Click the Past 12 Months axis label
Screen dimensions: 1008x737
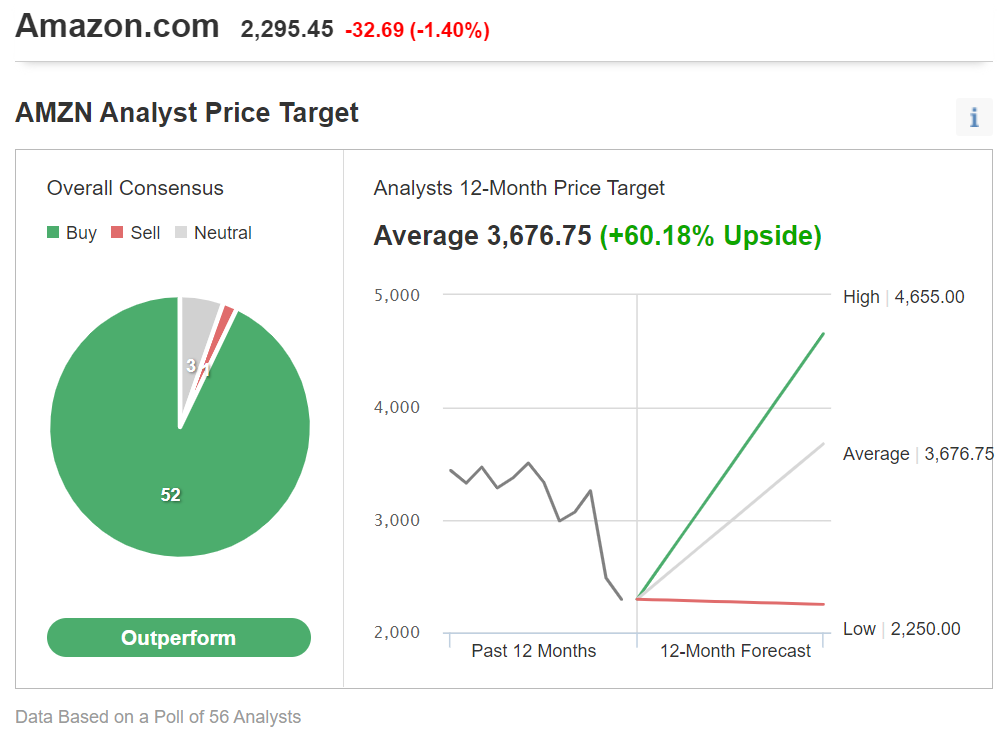(534, 651)
